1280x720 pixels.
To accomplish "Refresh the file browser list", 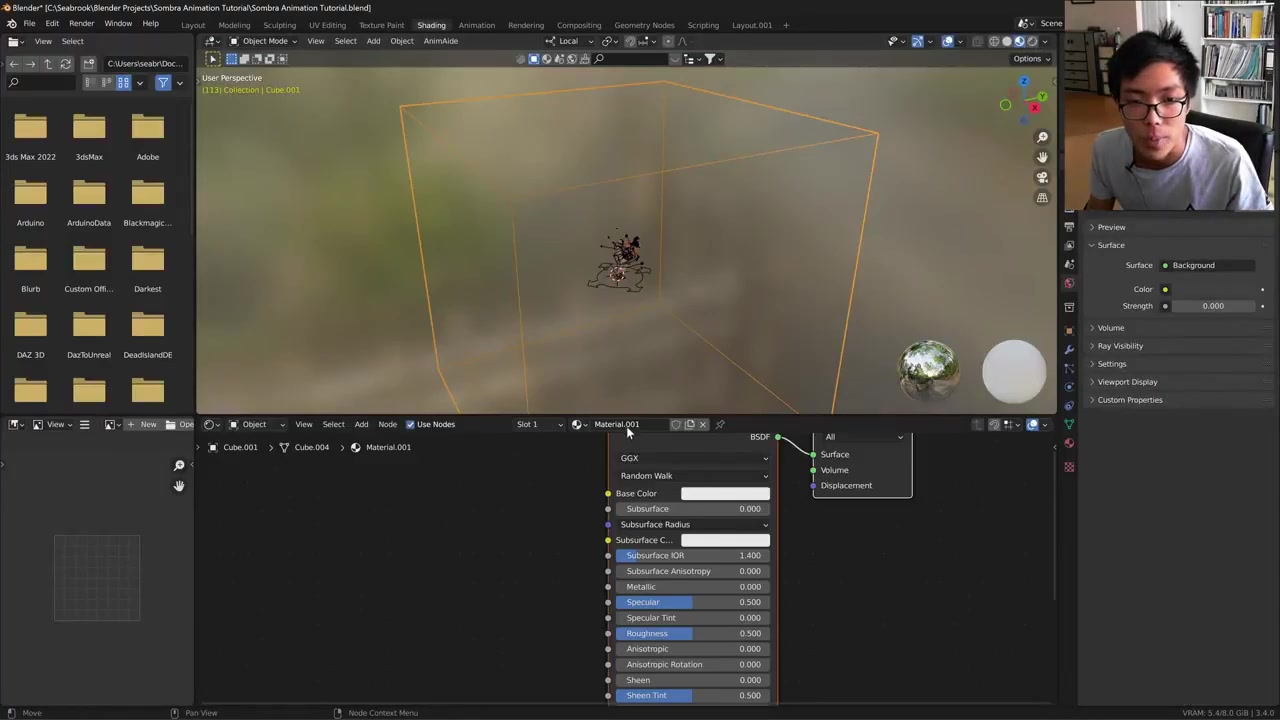I will (66, 64).
